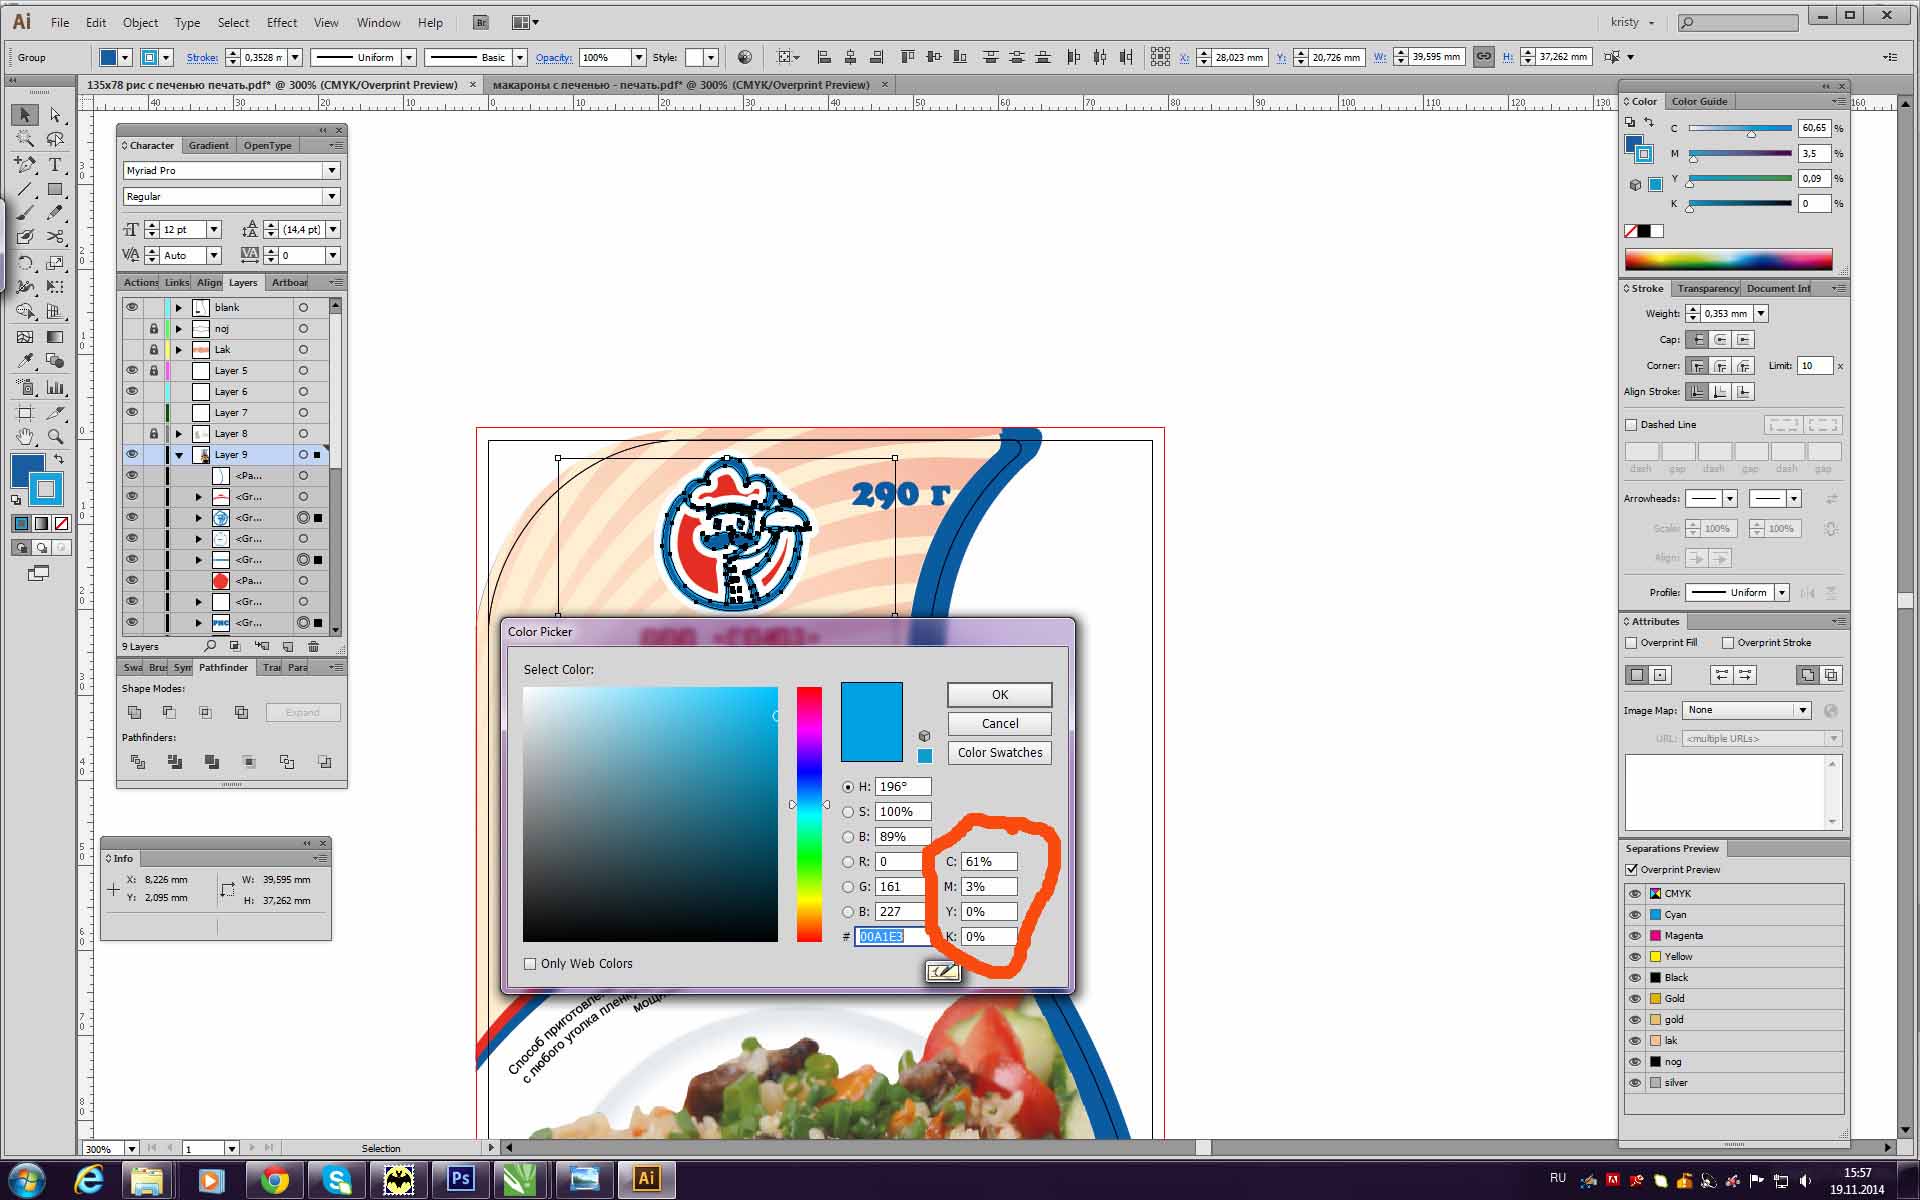Select the Zoom tool
This screenshot has width=1920, height=1200.
55,436
